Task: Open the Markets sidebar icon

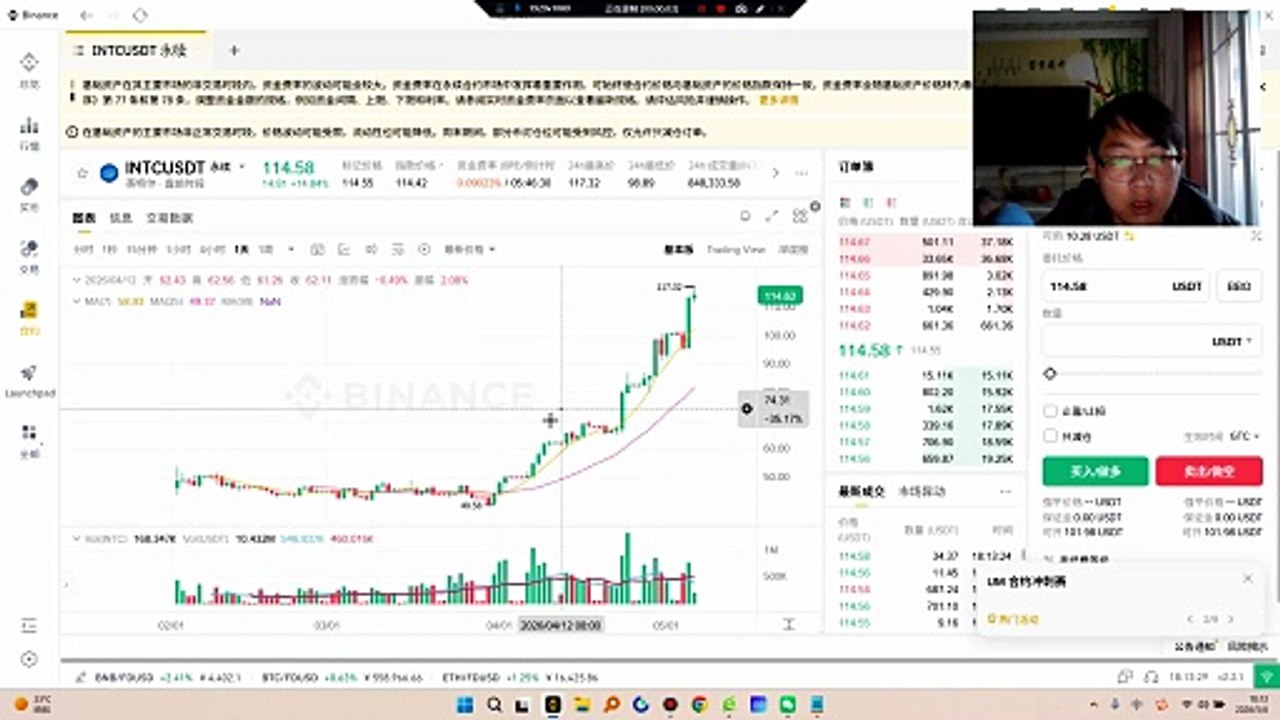Action: (29, 125)
